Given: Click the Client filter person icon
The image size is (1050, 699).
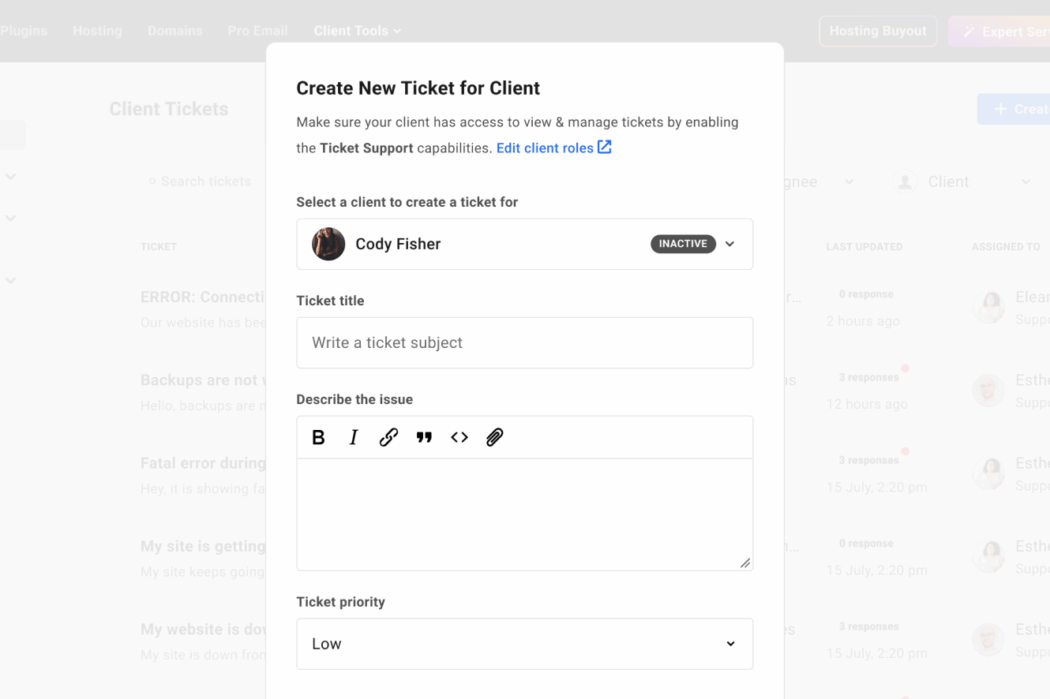Looking at the screenshot, I should [x=906, y=181].
